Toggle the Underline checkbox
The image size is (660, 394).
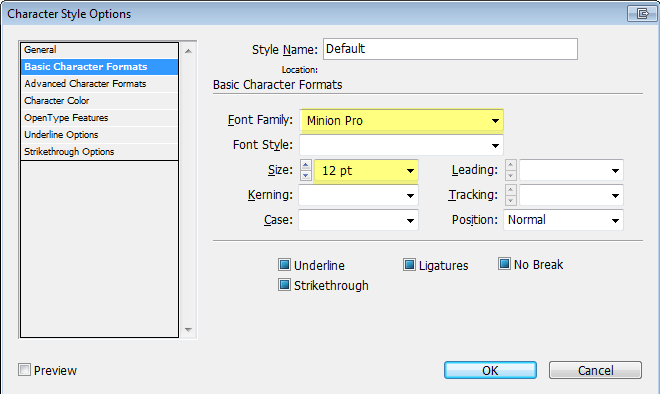click(285, 265)
